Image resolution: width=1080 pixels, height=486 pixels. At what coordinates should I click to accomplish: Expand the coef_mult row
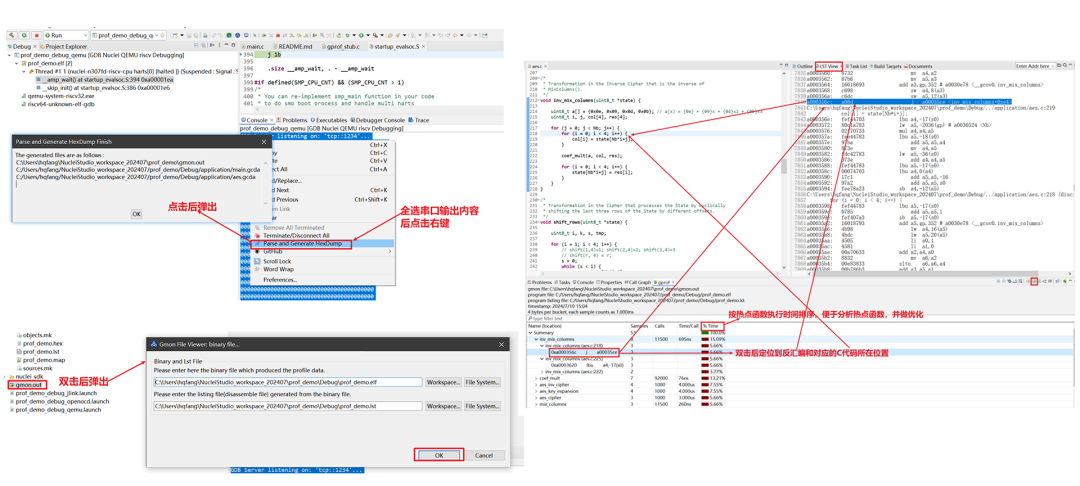(x=537, y=378)
